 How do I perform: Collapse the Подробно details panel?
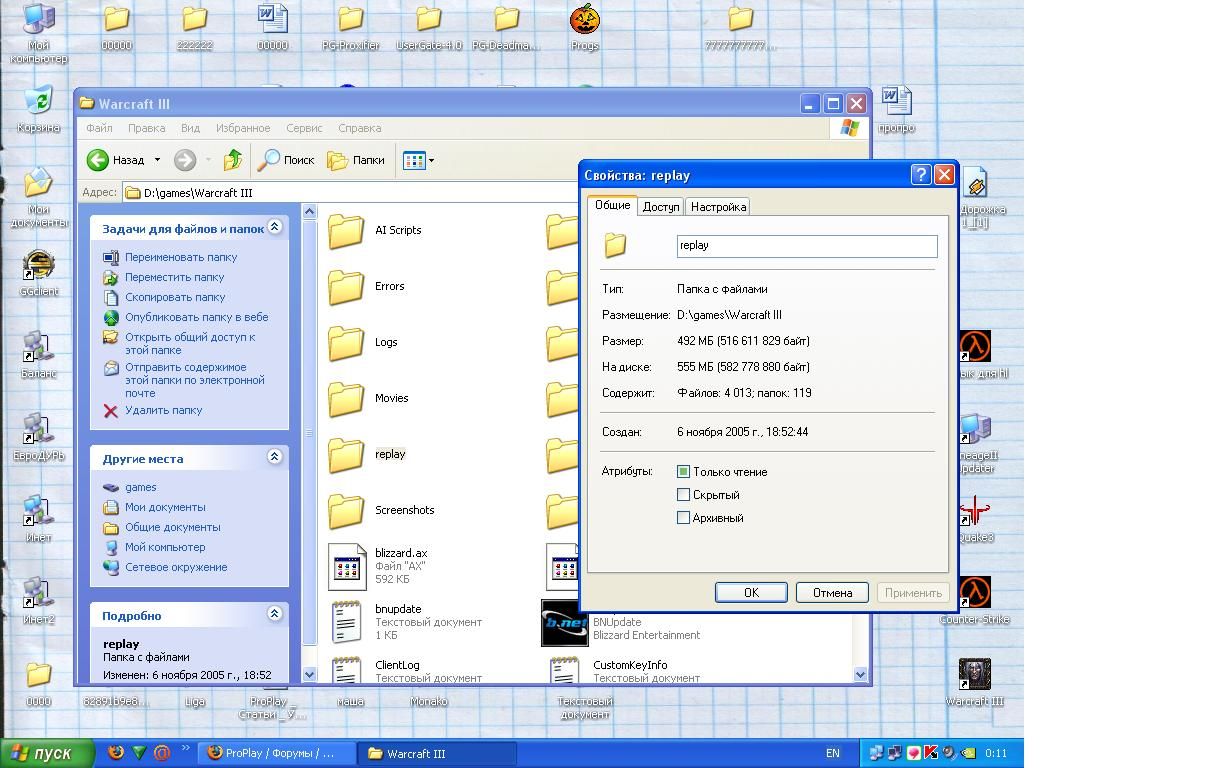(x=274, y=614)
